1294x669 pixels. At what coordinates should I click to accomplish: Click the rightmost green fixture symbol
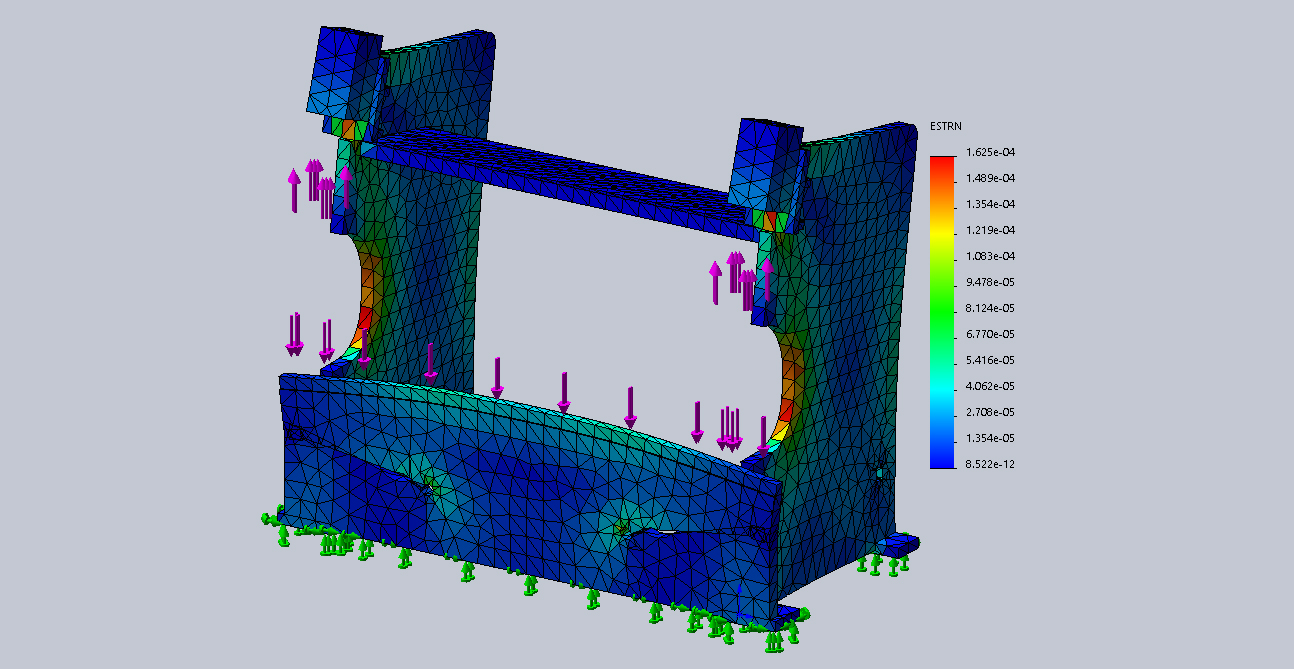(905, 563)
